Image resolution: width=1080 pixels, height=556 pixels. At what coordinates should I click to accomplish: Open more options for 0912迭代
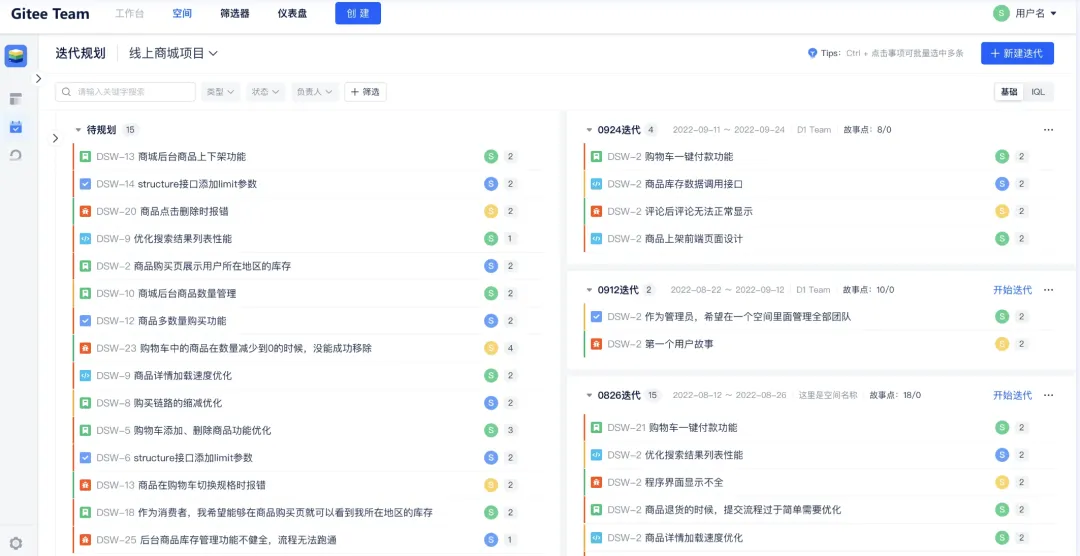click(1048, 290)
